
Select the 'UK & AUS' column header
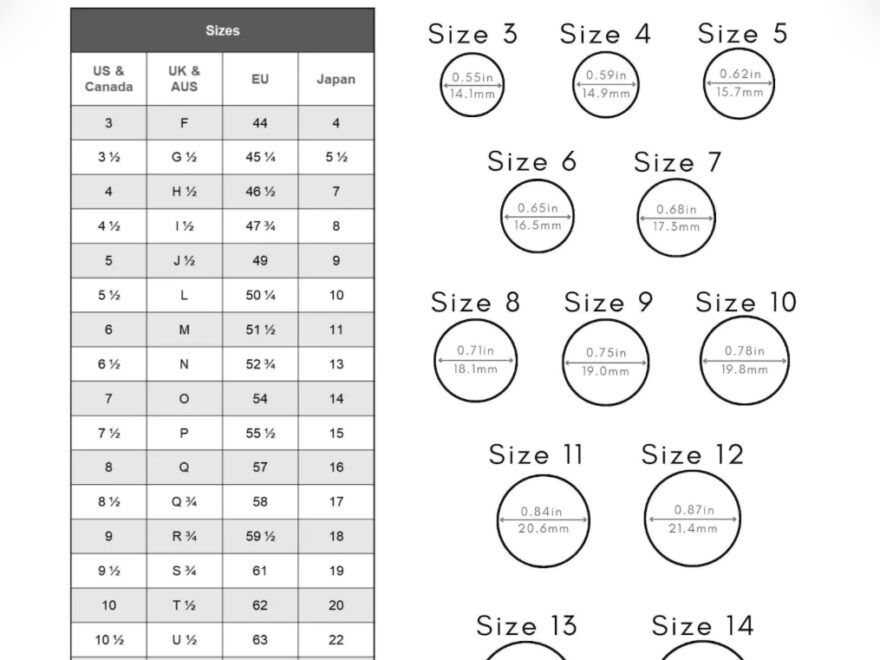[x=184, y=79]
